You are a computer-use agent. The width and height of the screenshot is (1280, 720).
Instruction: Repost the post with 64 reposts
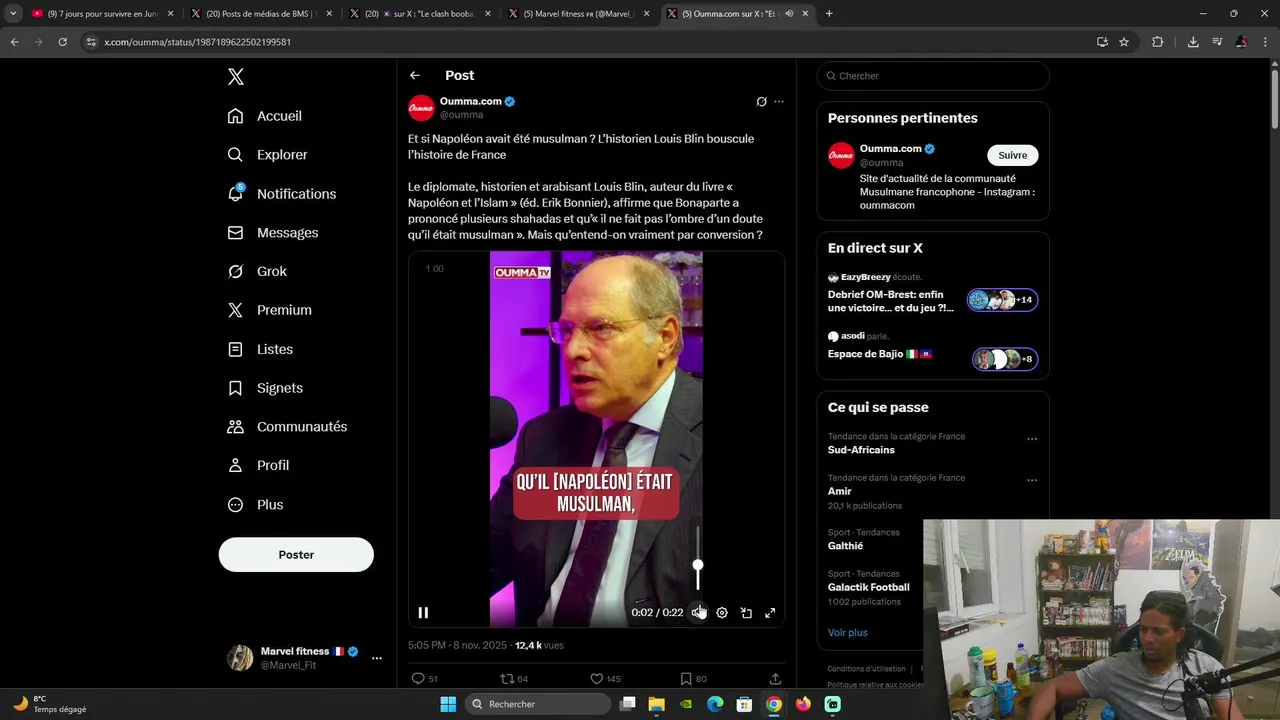pyautogui.click(x=514, y=678)
